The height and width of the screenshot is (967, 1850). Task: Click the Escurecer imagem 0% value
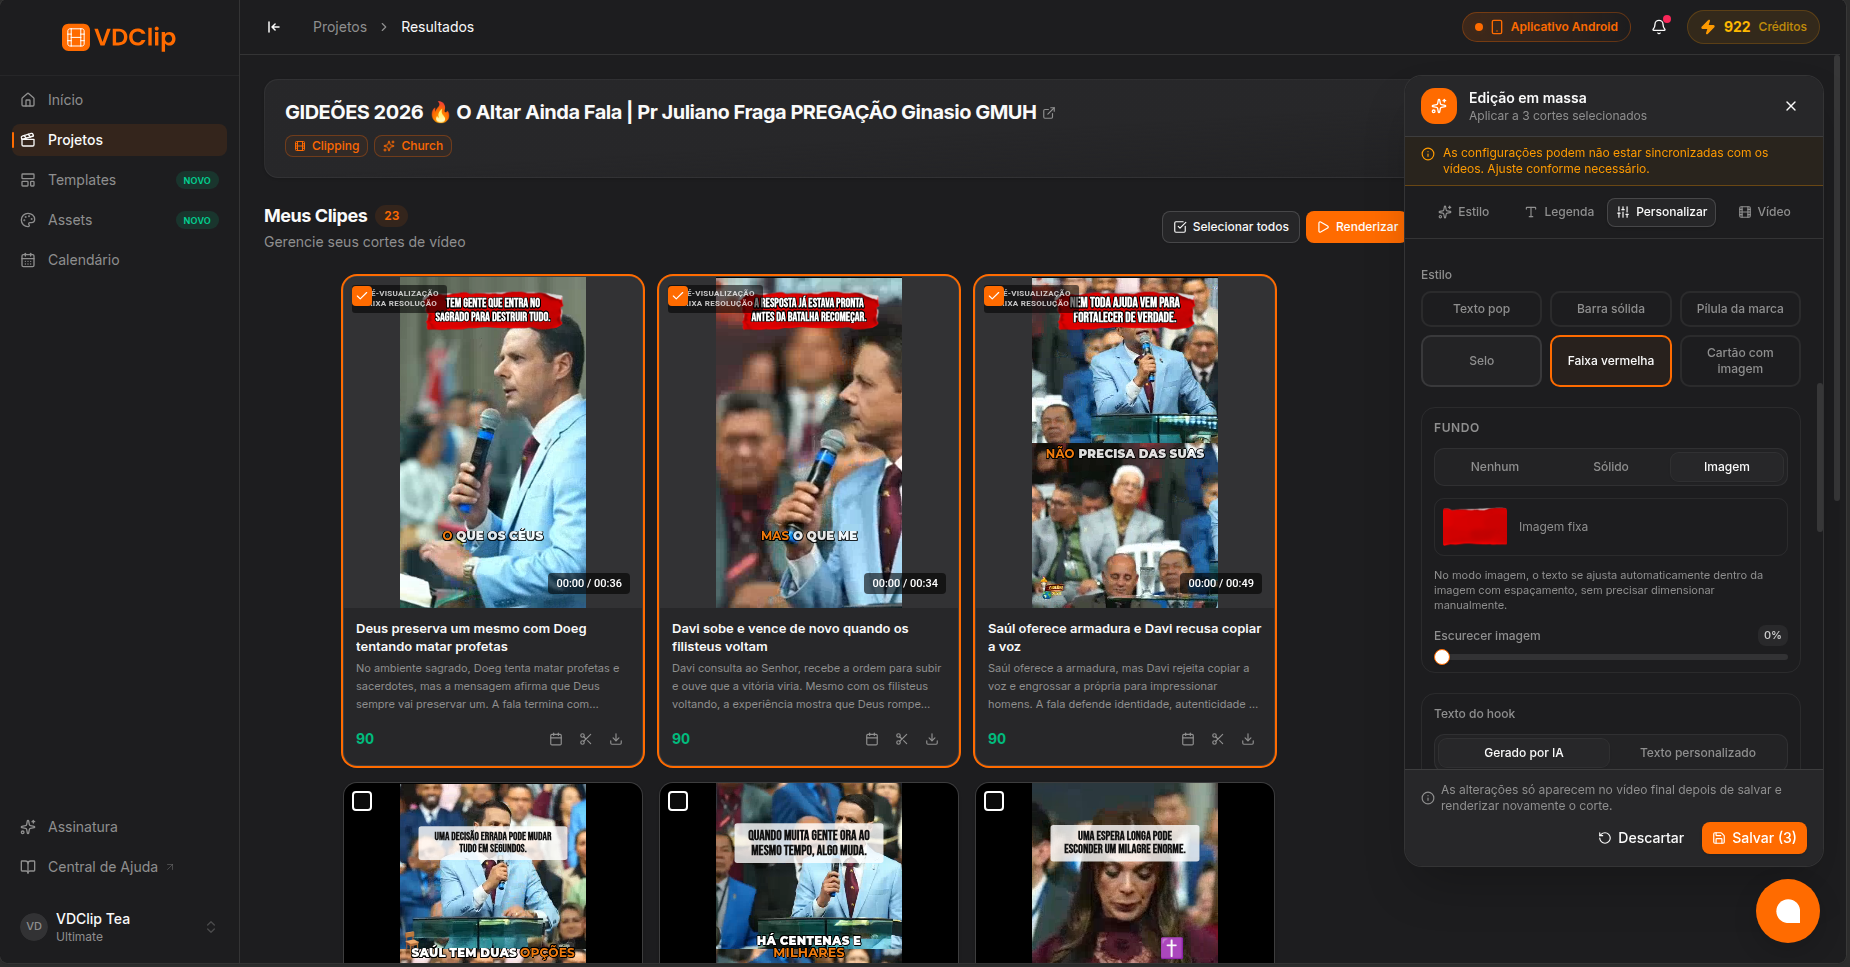1772,636
